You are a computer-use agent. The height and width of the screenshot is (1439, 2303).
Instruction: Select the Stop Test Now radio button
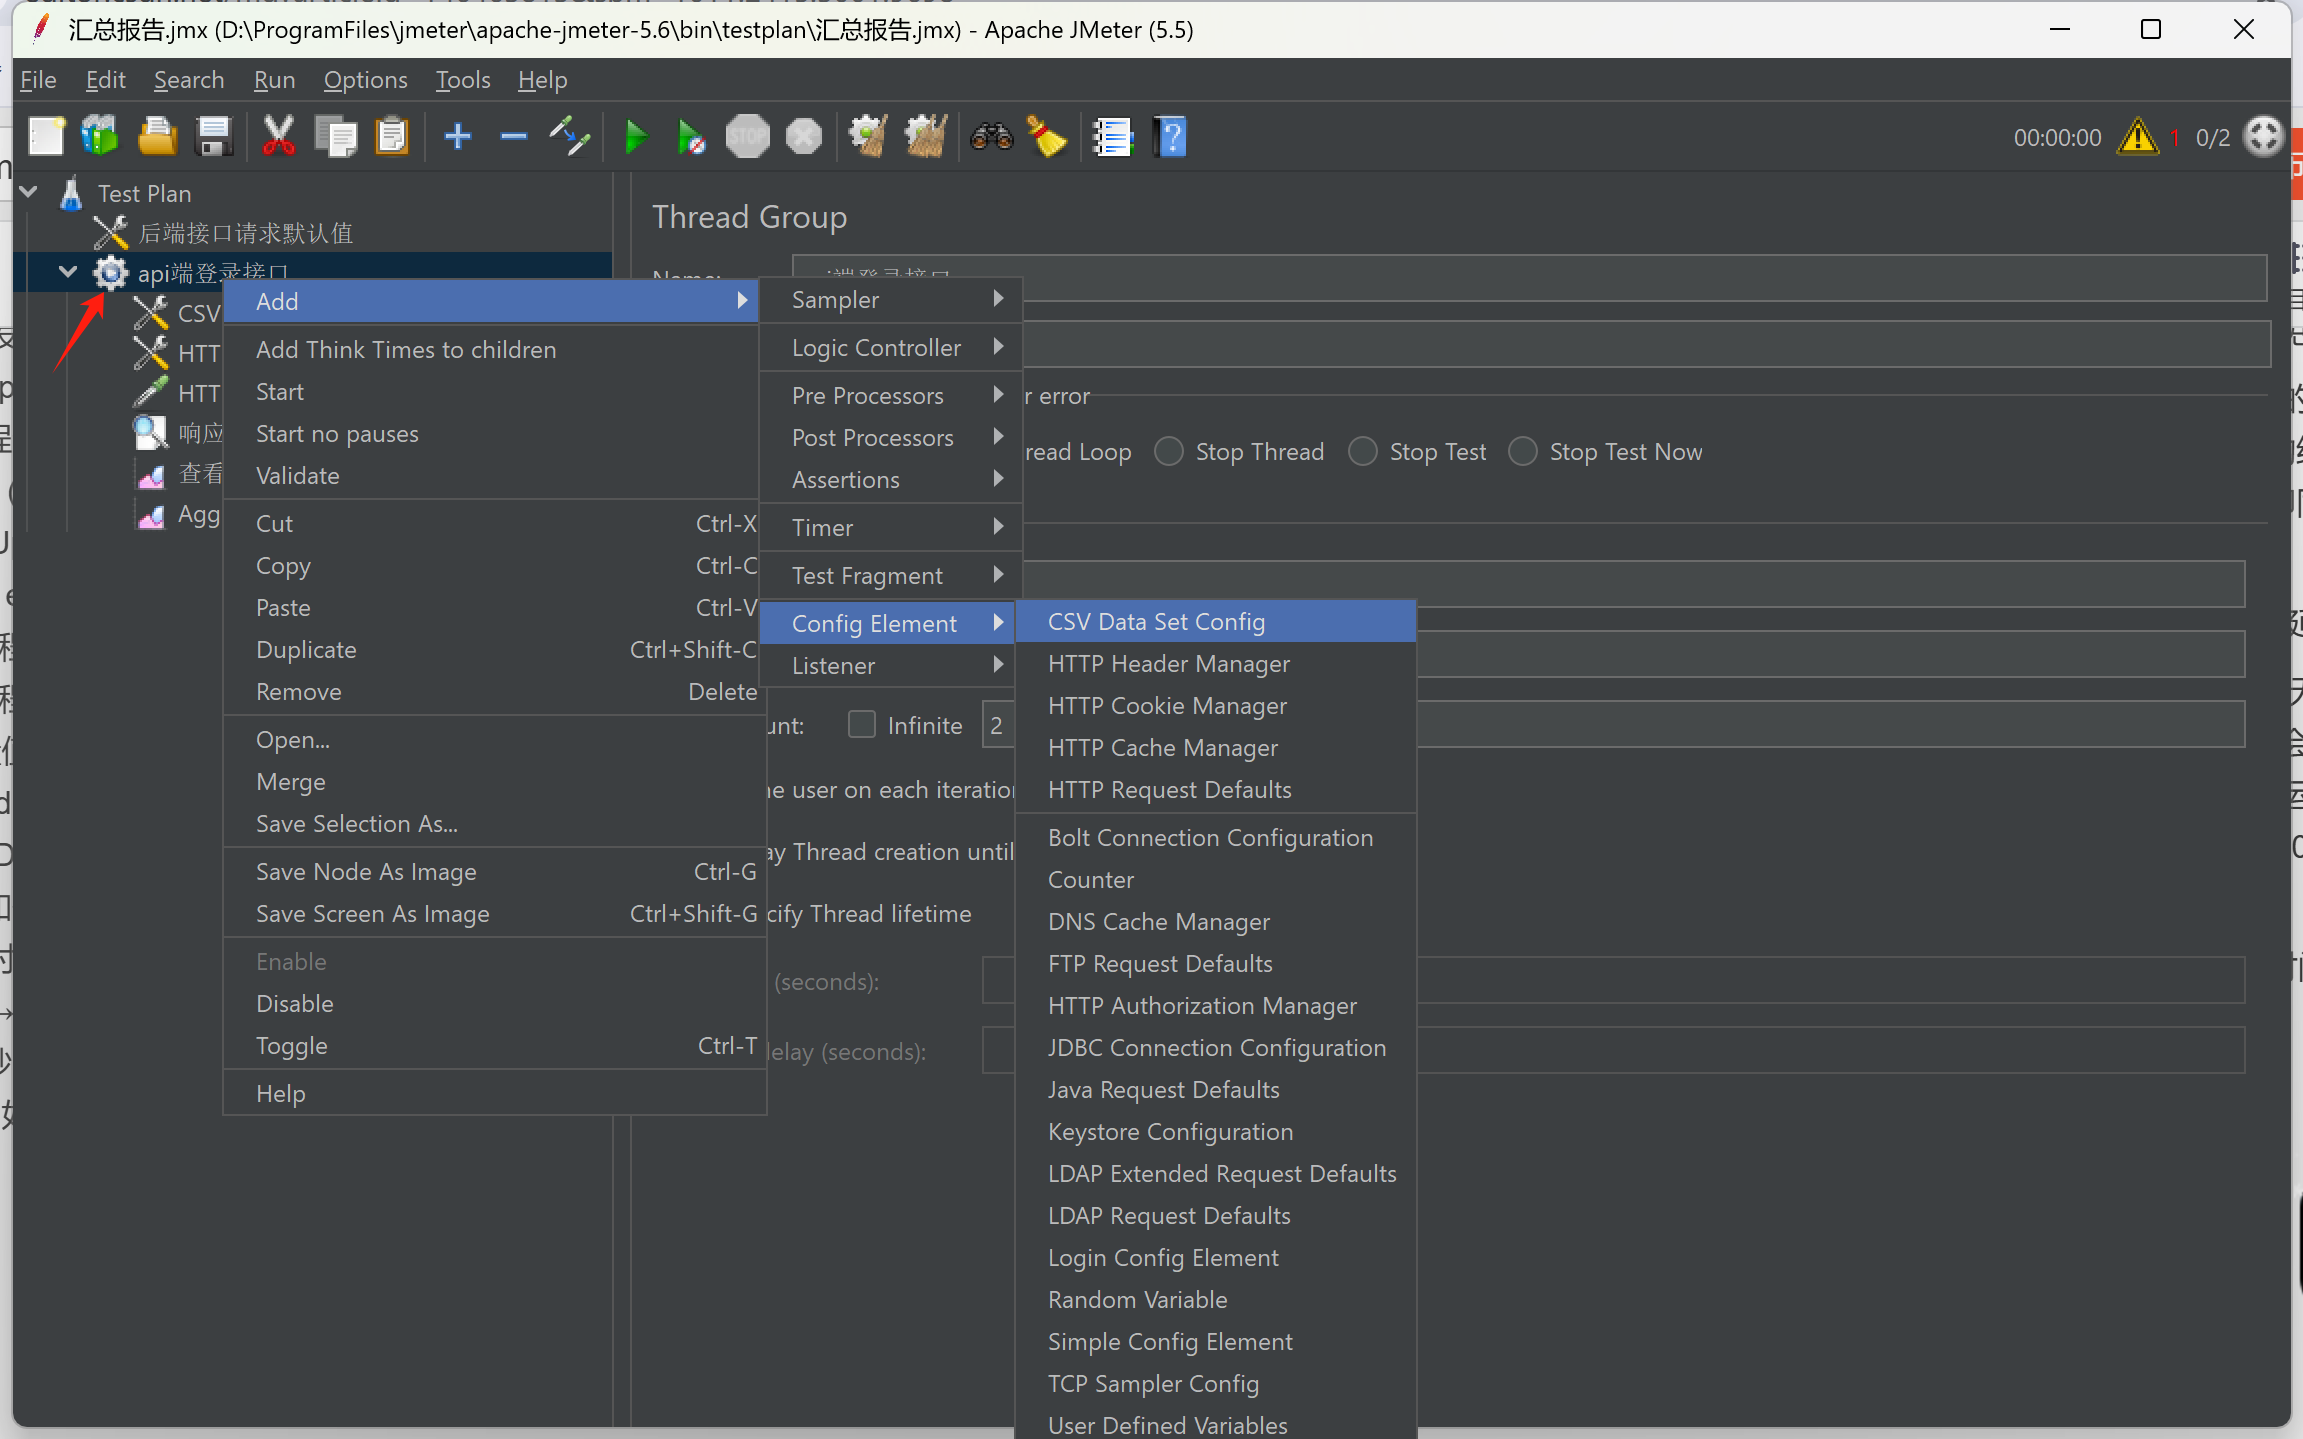[1523, 452]
